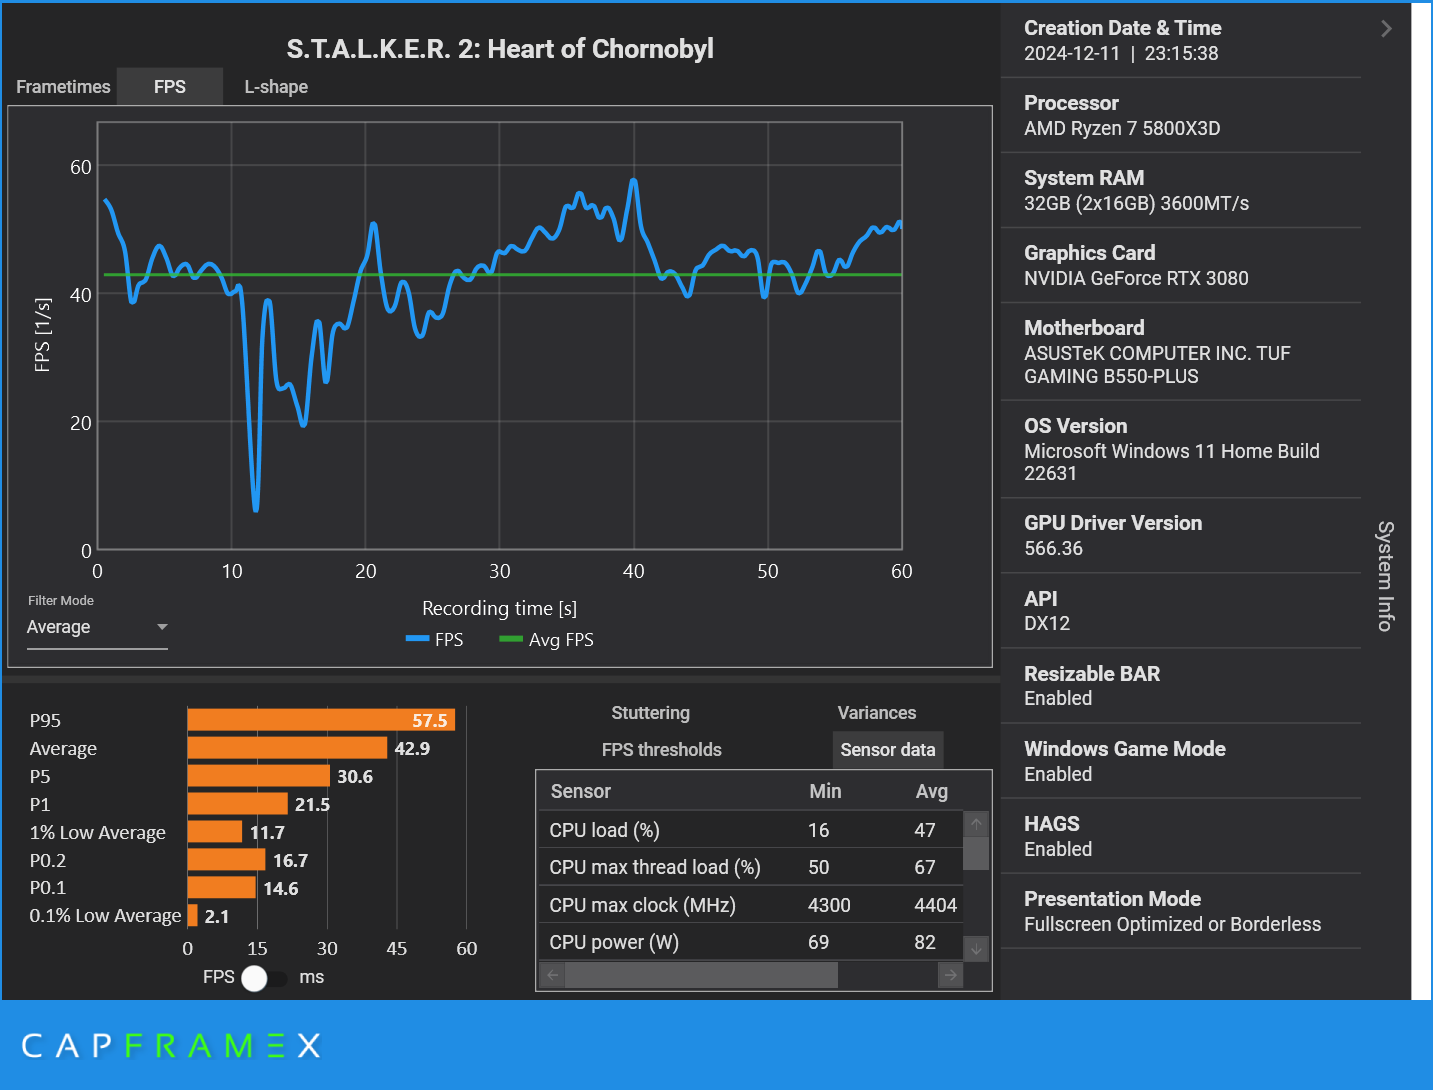Toggle Avg FPS legend entry

pyautogui.click(x=546, y=639)
